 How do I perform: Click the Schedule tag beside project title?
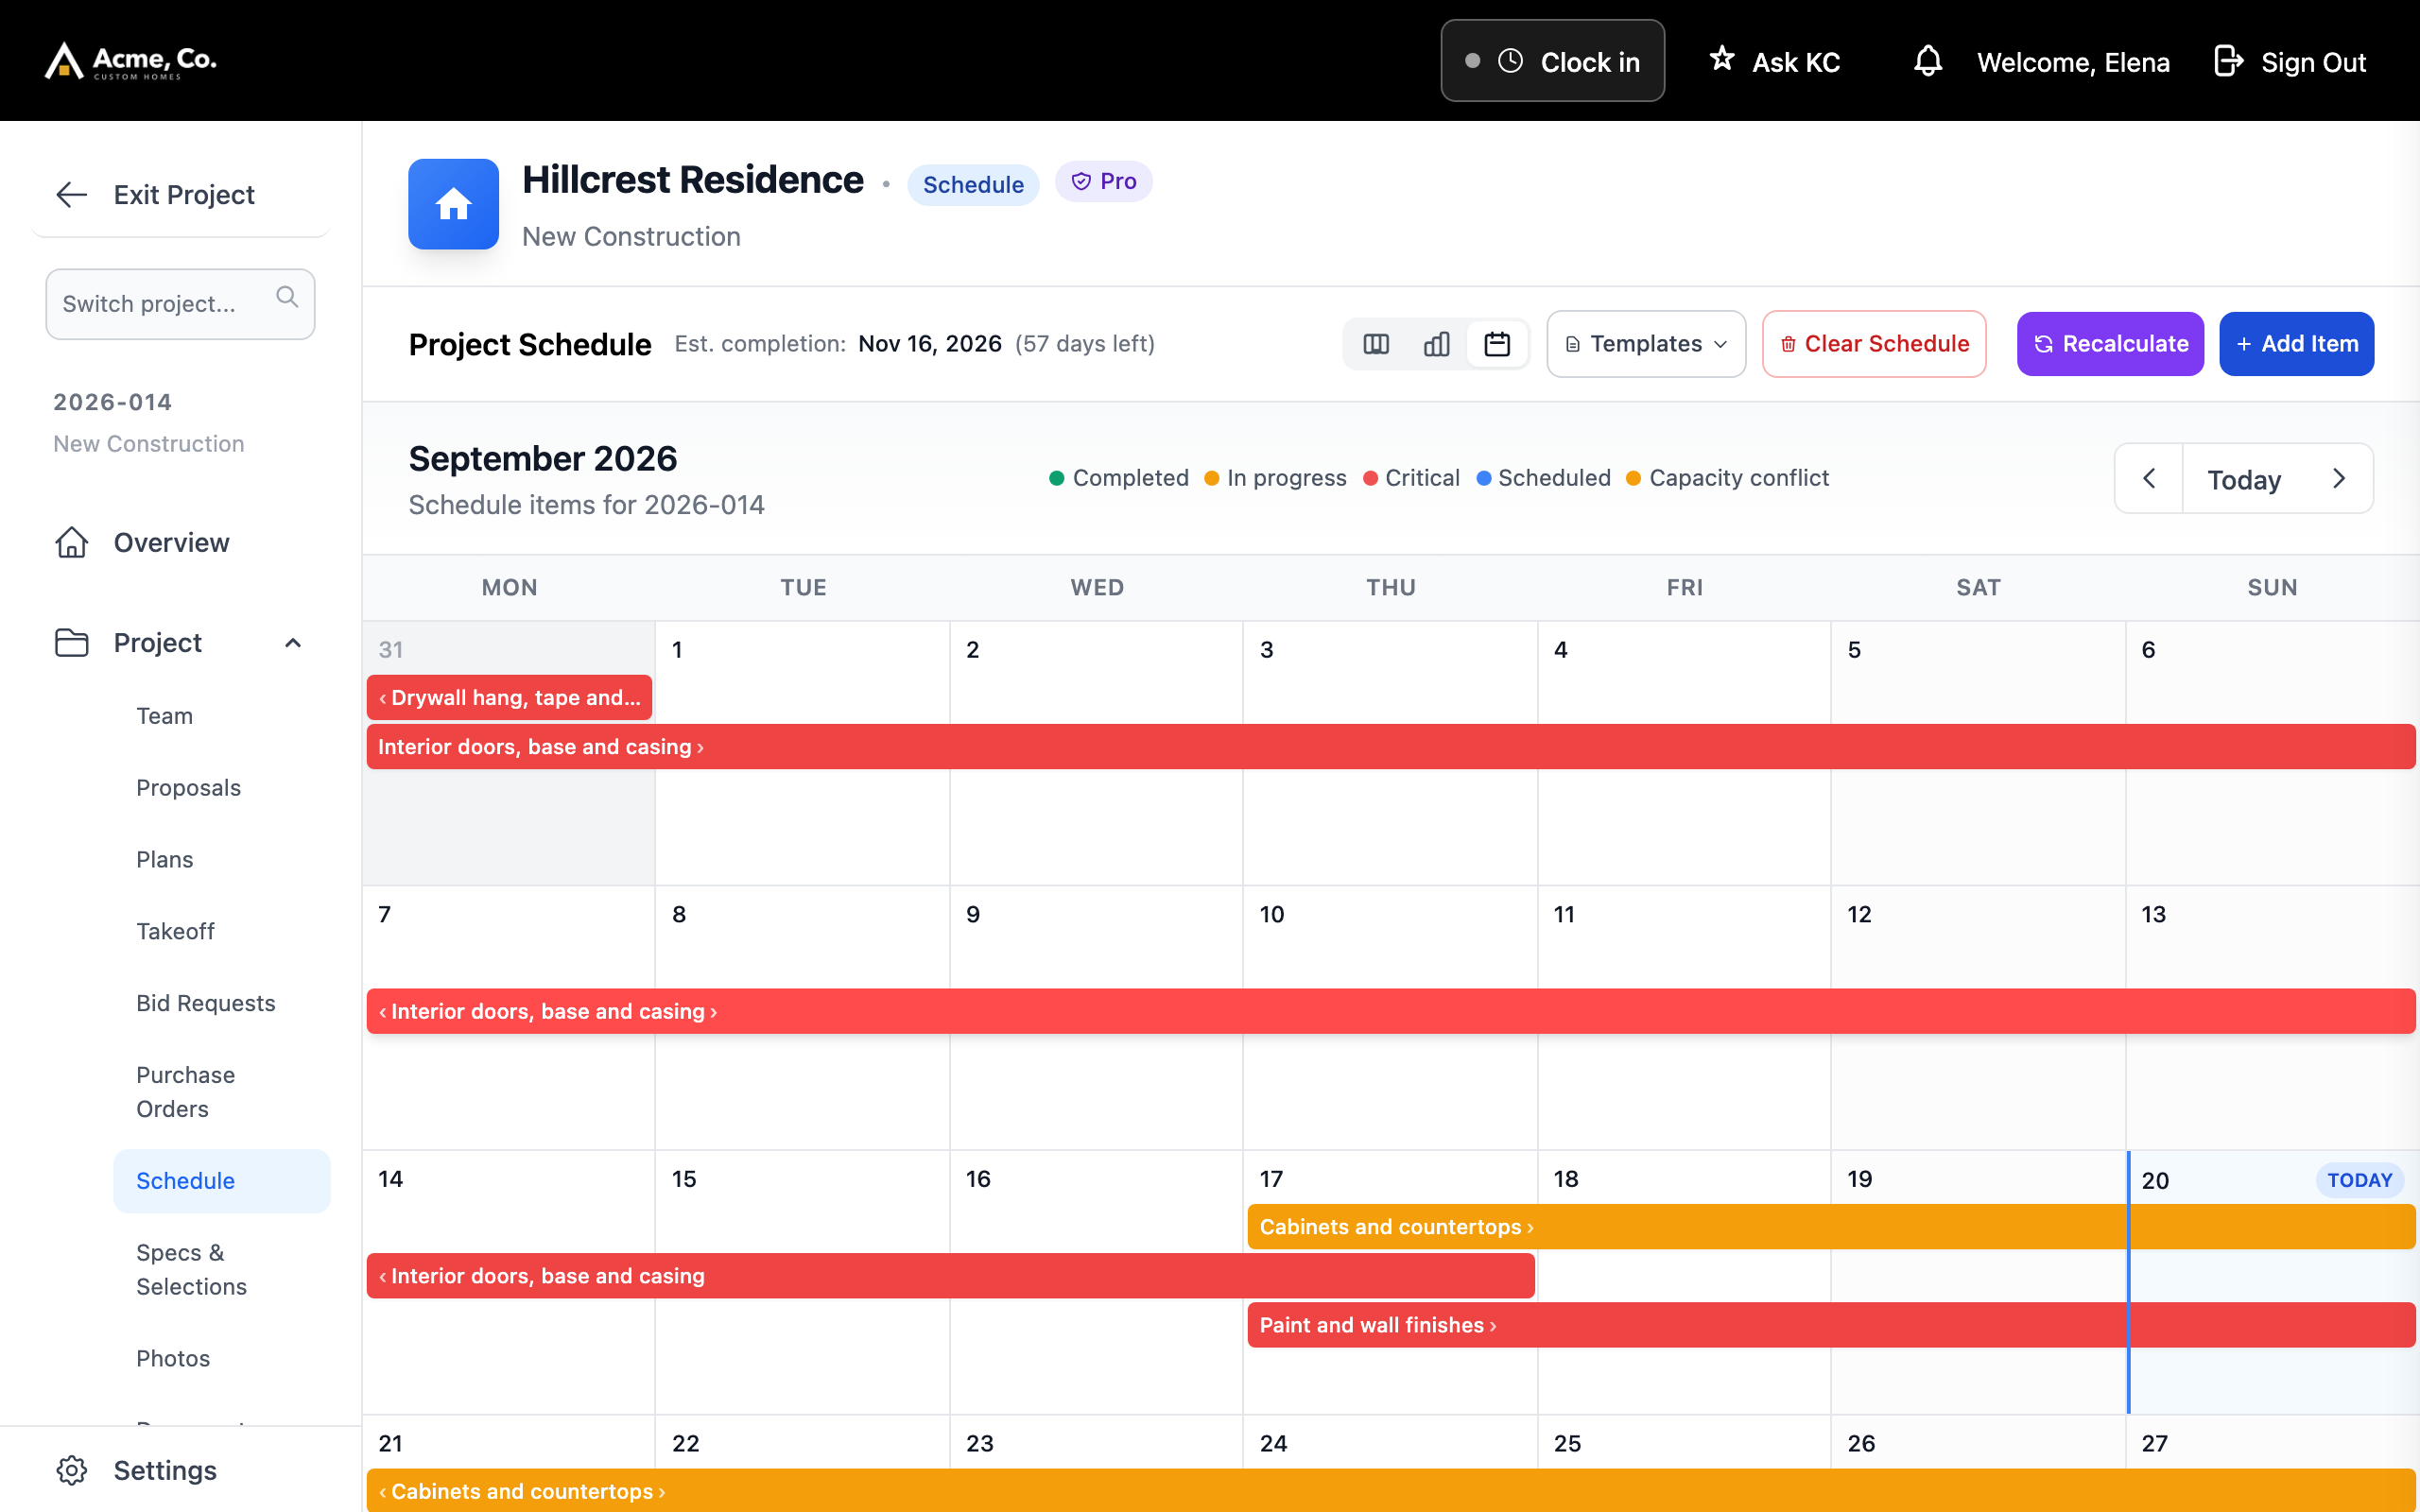coord(973,185)
